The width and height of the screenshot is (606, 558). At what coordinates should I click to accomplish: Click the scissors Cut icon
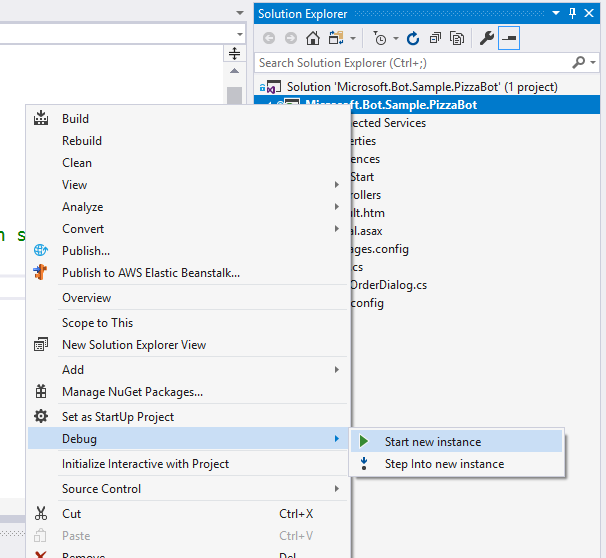coord(41,514)
